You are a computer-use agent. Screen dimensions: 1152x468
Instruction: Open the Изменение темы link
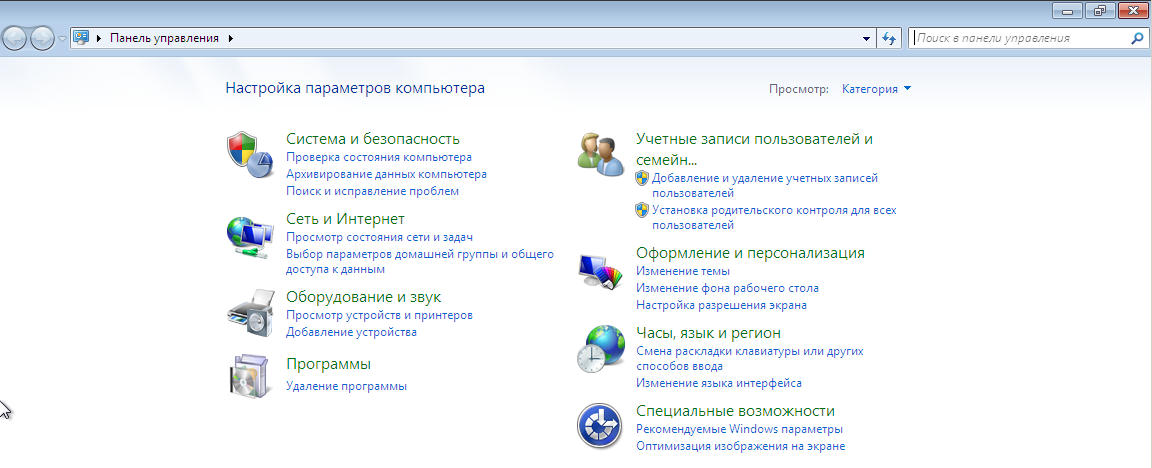pos(683,271)
